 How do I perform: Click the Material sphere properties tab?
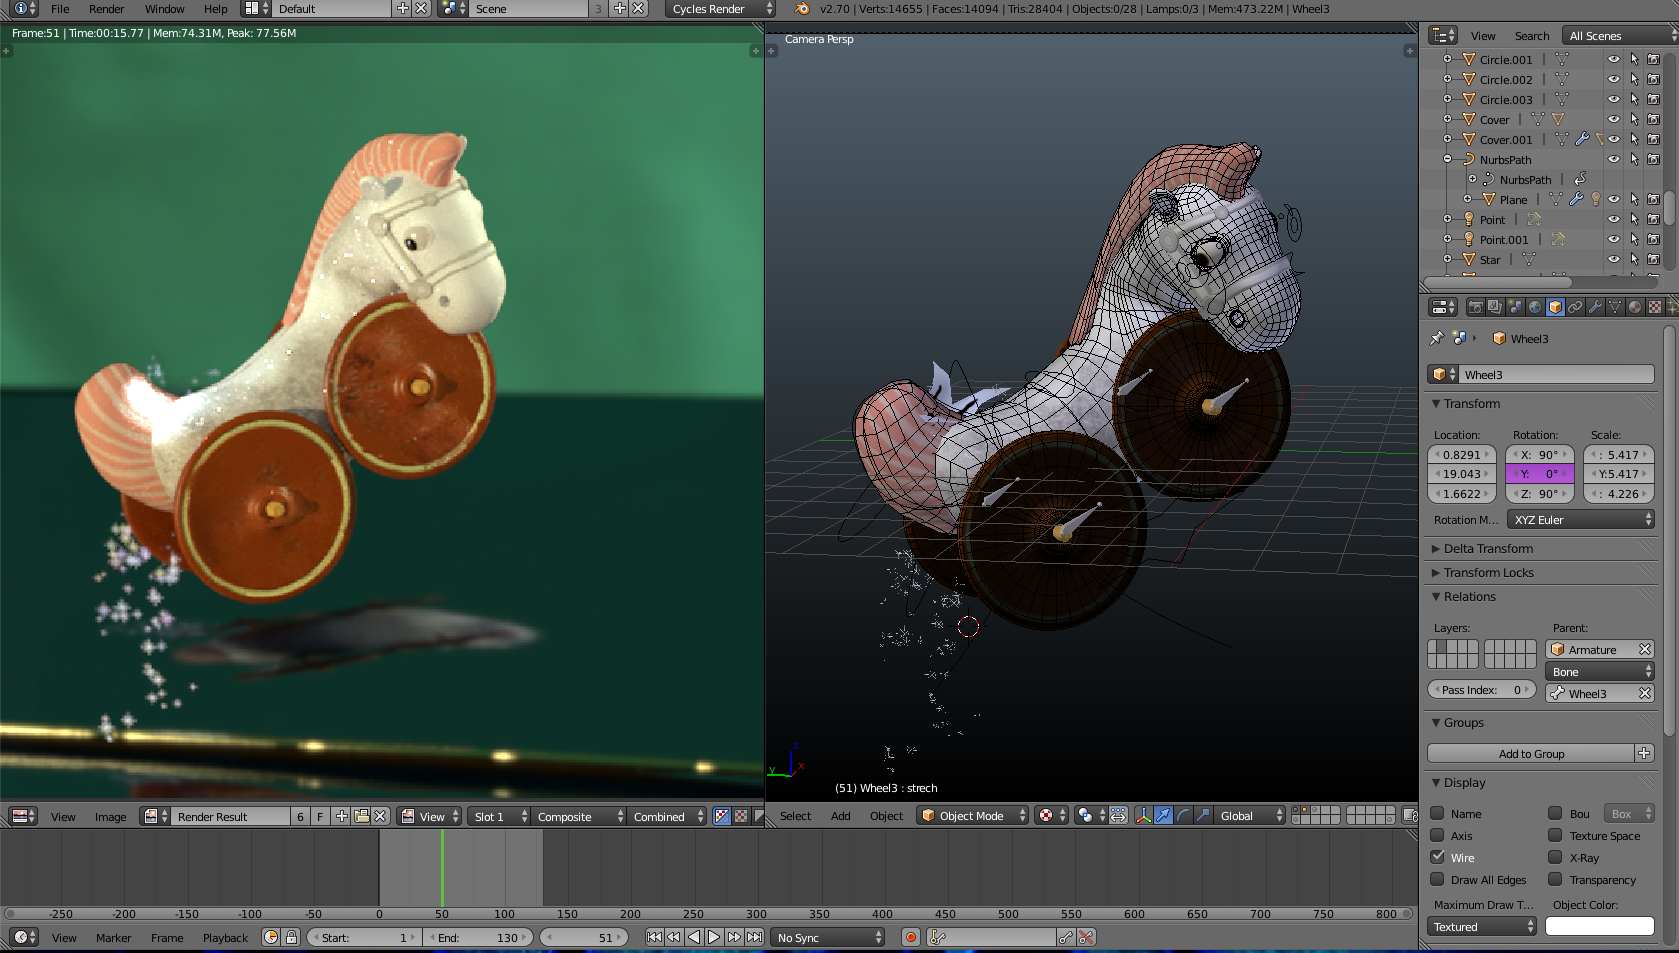tap(1635, 308)
